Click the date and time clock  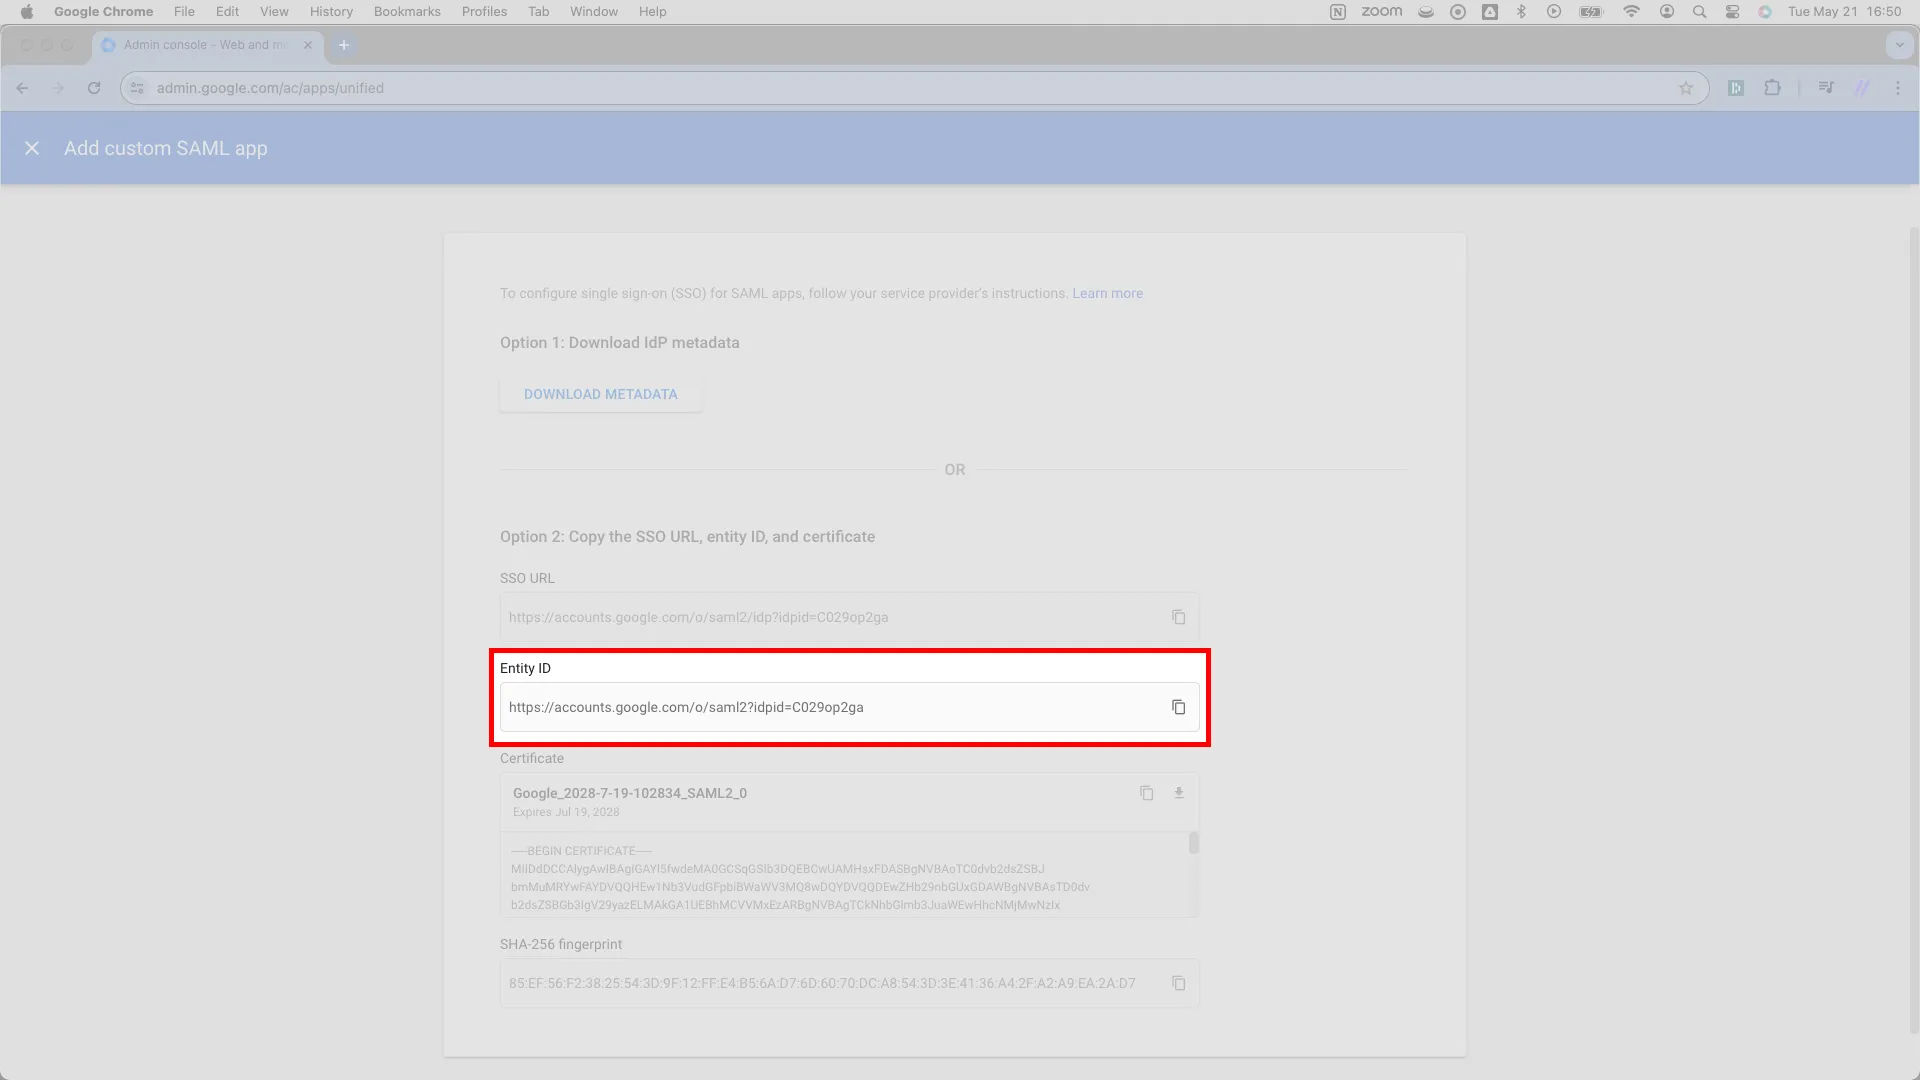[x=1845, y=12]
